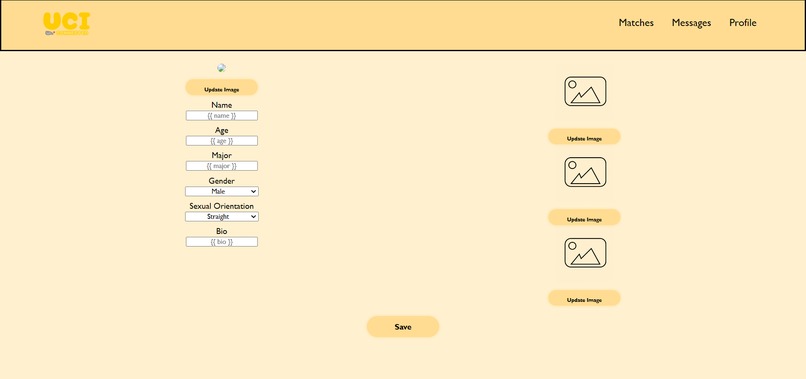Open the Sexual Orientation dropdown
This screenshot has width=806, height=379.
[x=222, y=216]
